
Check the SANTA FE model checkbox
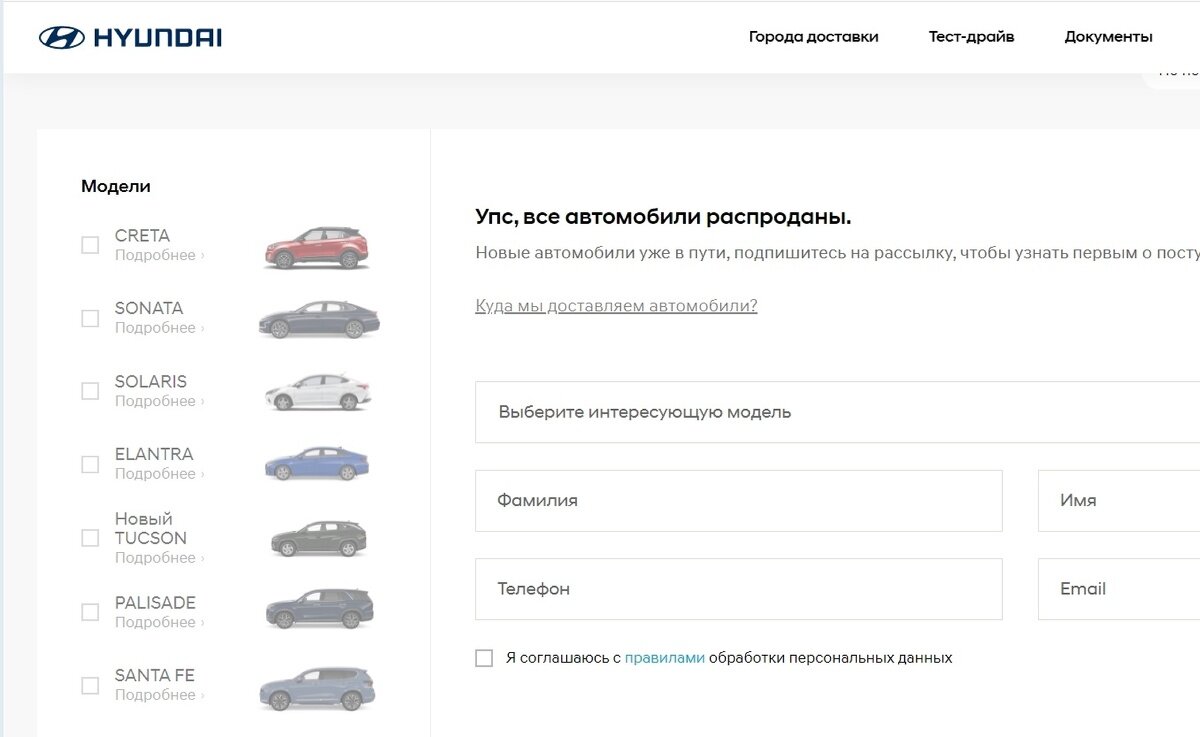pos(90,685)
